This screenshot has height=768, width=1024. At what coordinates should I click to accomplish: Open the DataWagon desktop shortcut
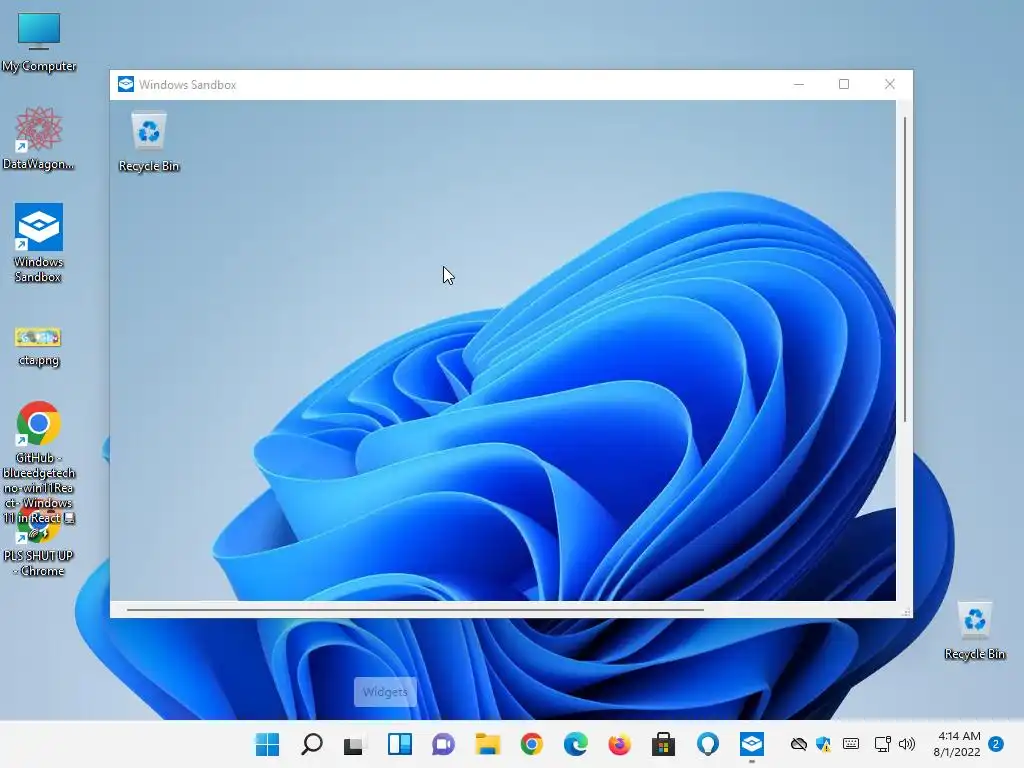tap(39, 139)
